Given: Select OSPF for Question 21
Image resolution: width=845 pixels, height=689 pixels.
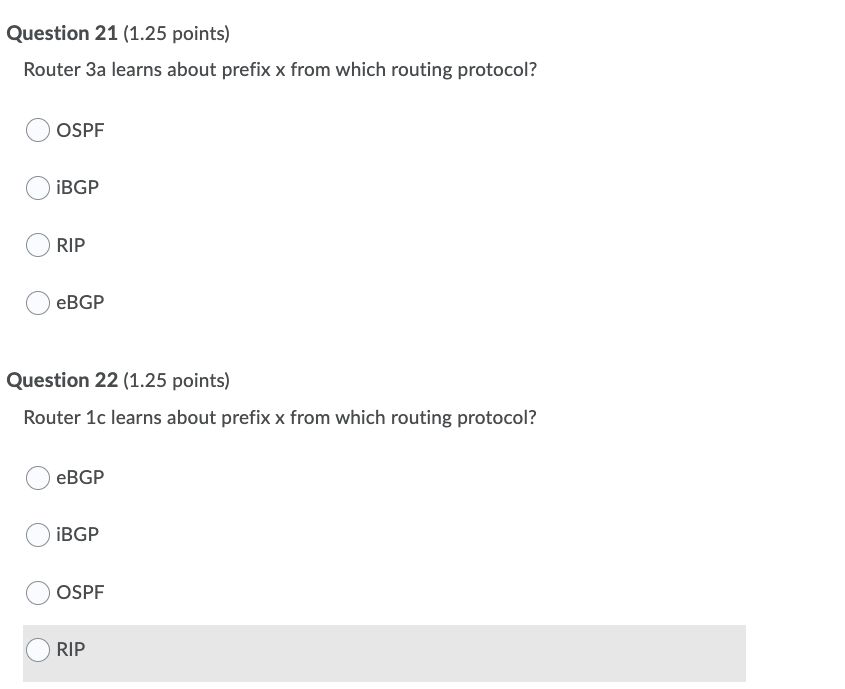Looking at the screenshot, I should tap(37, 130).
